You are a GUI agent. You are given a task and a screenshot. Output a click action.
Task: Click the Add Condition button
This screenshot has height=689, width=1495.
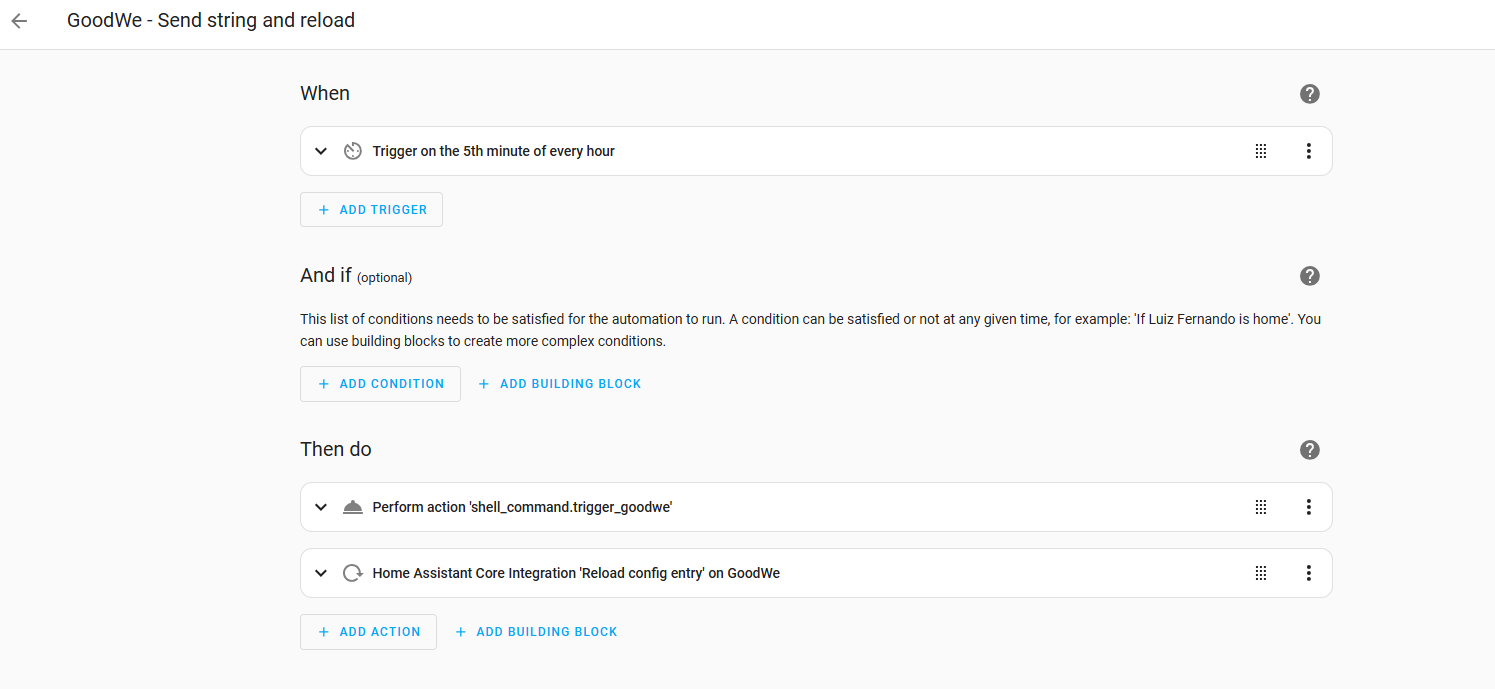[380, 384]
